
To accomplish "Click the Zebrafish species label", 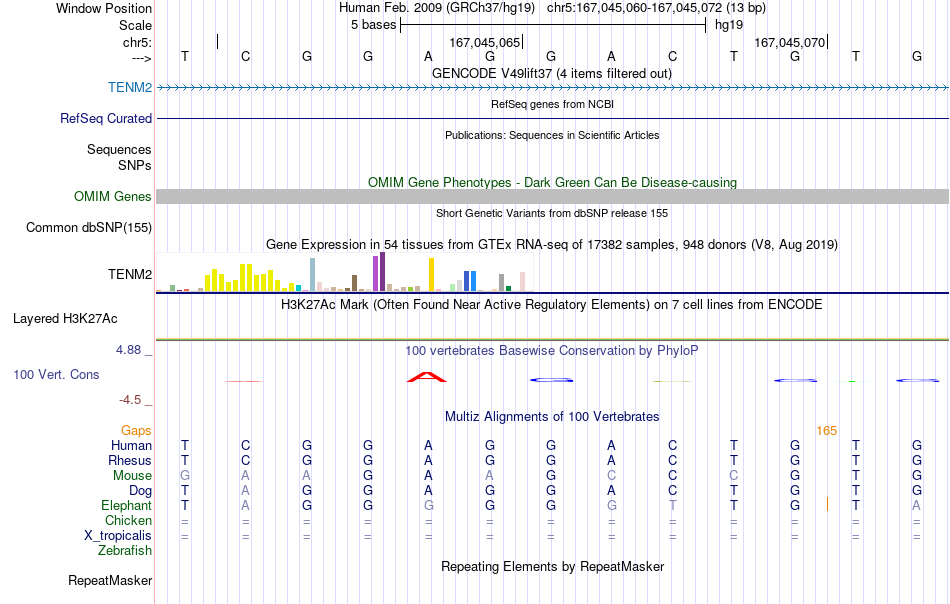I will 125,551.
